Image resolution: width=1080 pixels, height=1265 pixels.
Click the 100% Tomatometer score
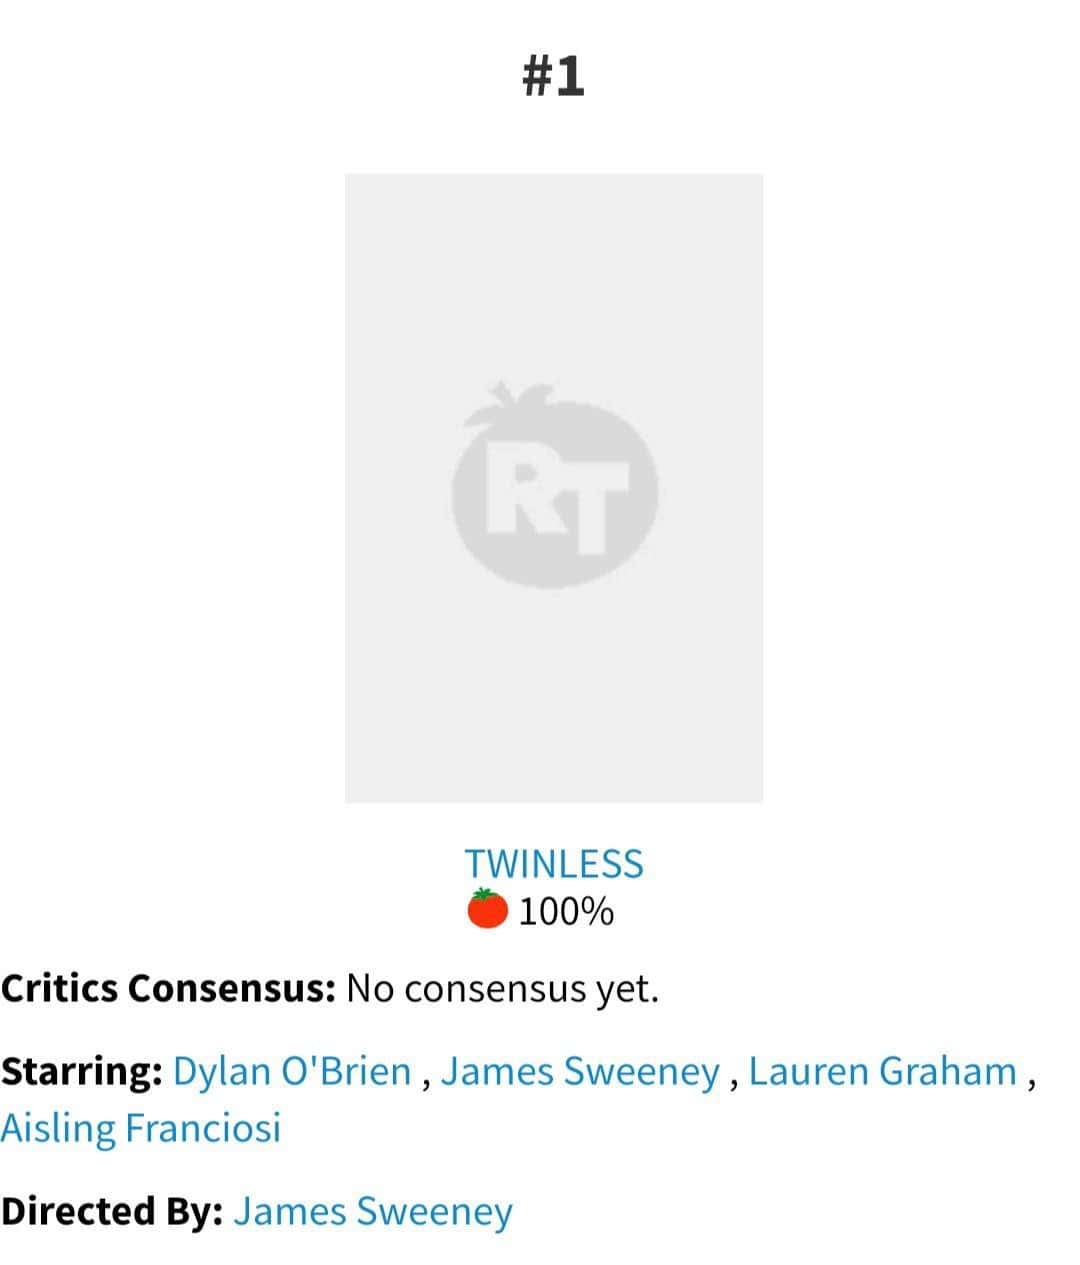click(x=566, y=911)
